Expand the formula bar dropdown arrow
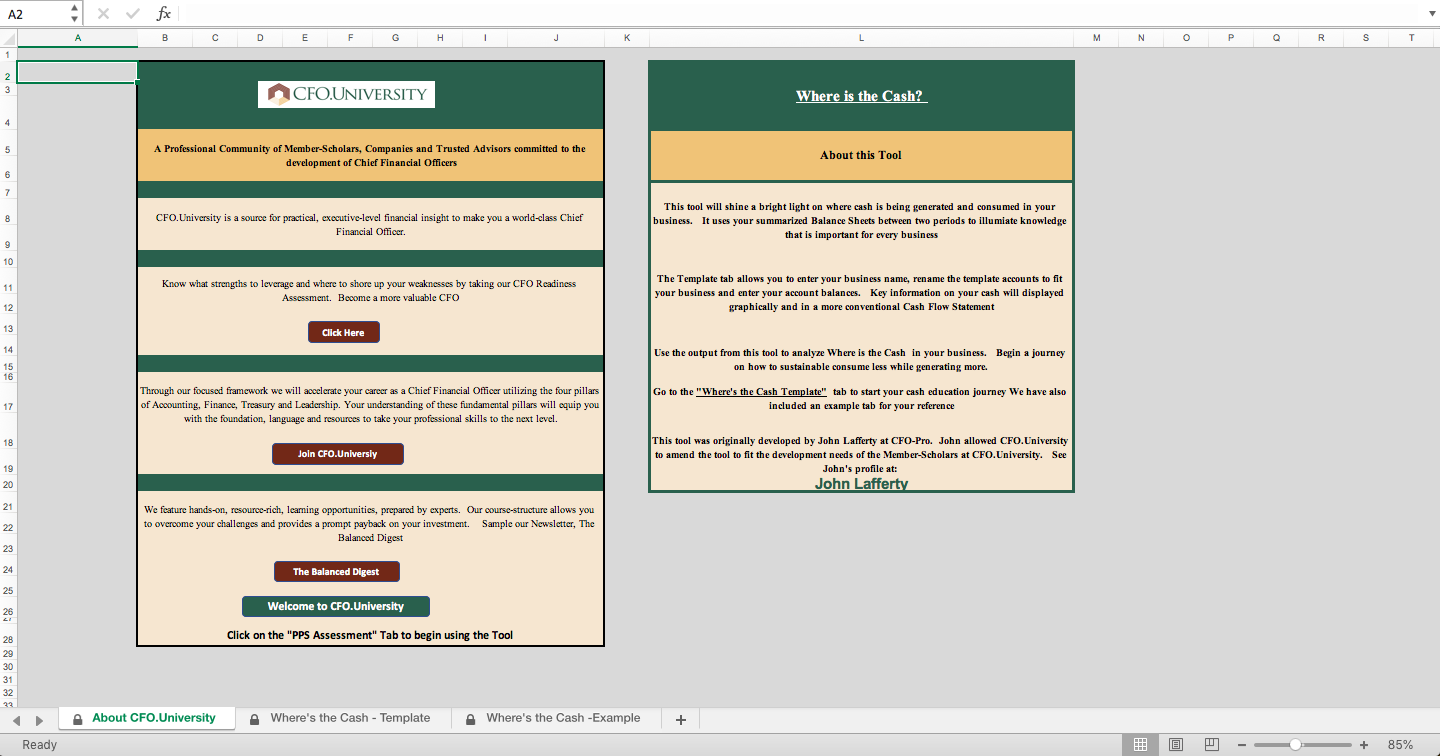 [x=1430, y=14]
